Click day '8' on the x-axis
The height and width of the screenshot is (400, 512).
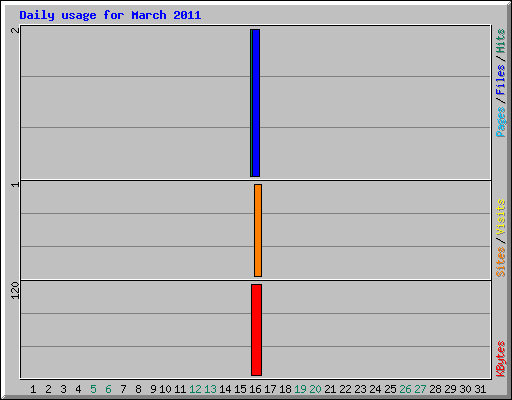tap(138, 389)
